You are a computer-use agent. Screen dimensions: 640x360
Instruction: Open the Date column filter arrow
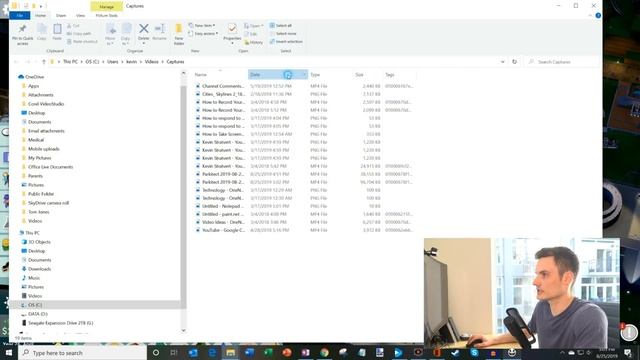click(x=304, y=74)
